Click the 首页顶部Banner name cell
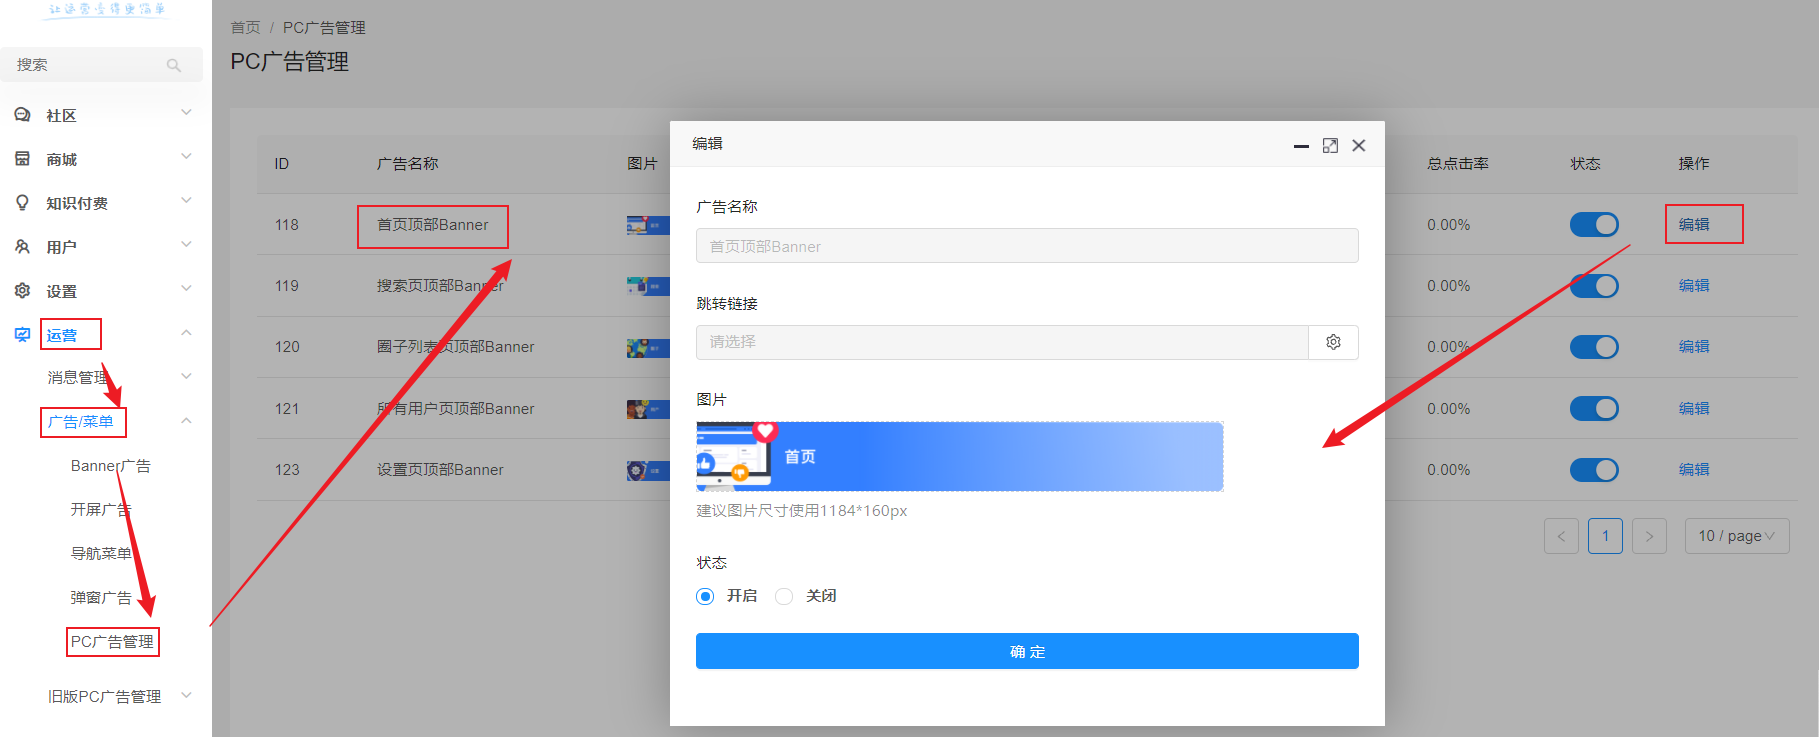 pyautogui.click(x=433, y=225)
